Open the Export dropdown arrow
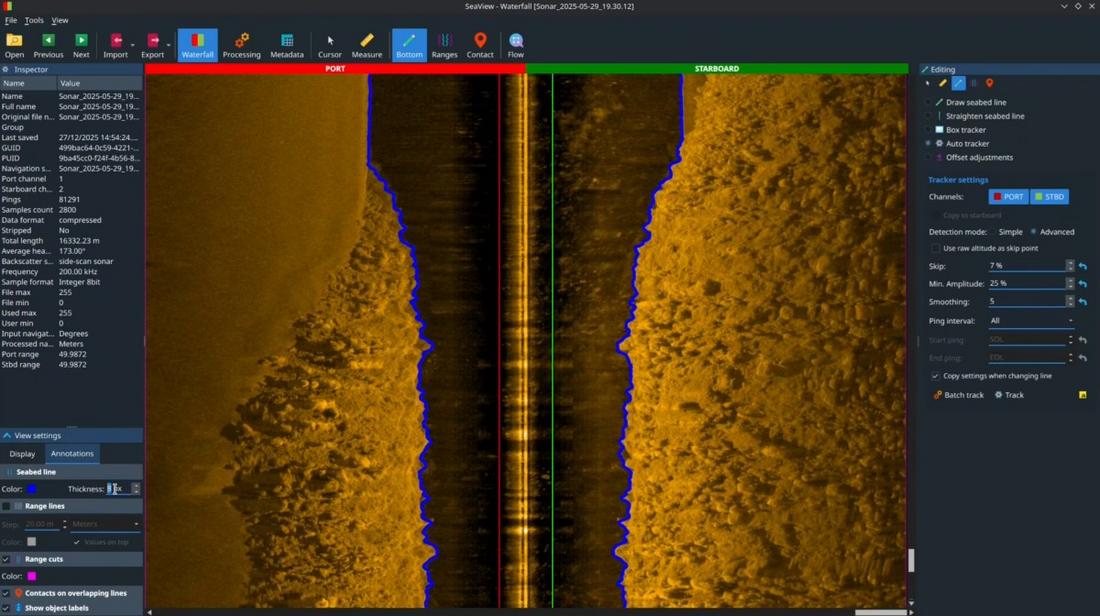The width and height of the screenshot is (1100, 616). (x=168, y=45)
